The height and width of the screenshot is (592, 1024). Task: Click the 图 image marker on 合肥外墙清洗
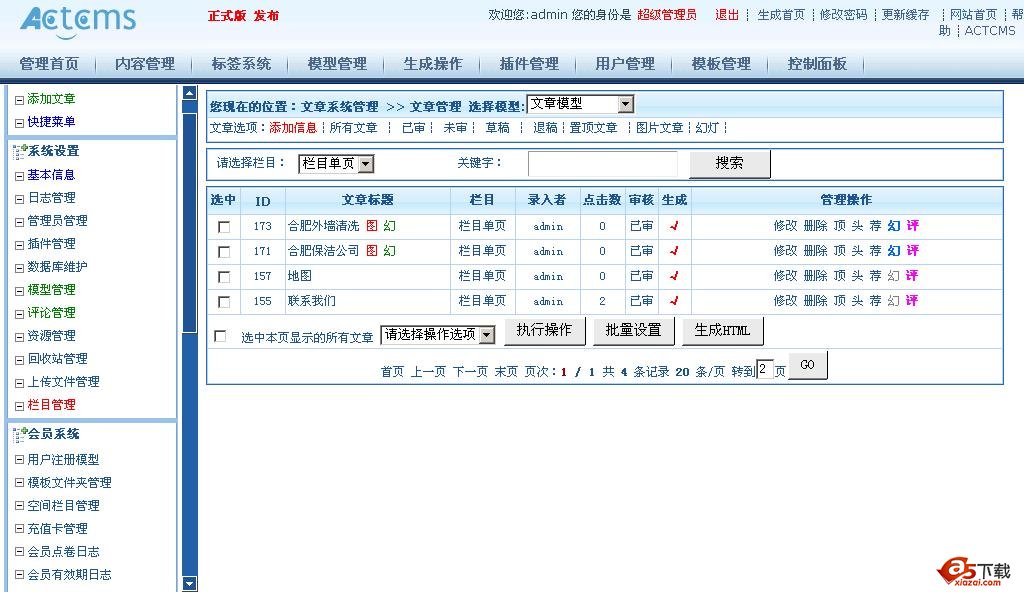click(x=372, y=226)
